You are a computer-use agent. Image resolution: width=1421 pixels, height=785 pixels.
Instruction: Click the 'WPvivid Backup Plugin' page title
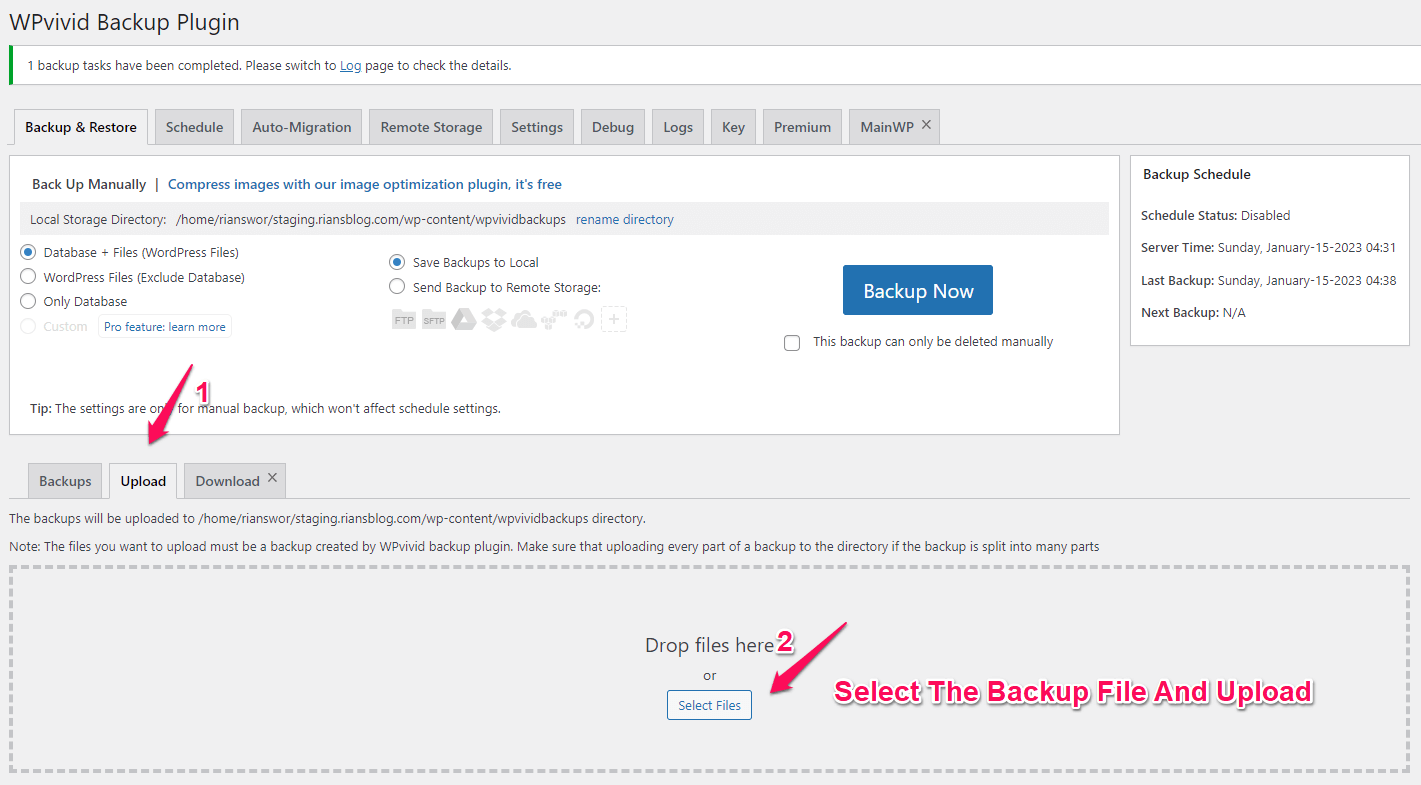click(124, 21)
